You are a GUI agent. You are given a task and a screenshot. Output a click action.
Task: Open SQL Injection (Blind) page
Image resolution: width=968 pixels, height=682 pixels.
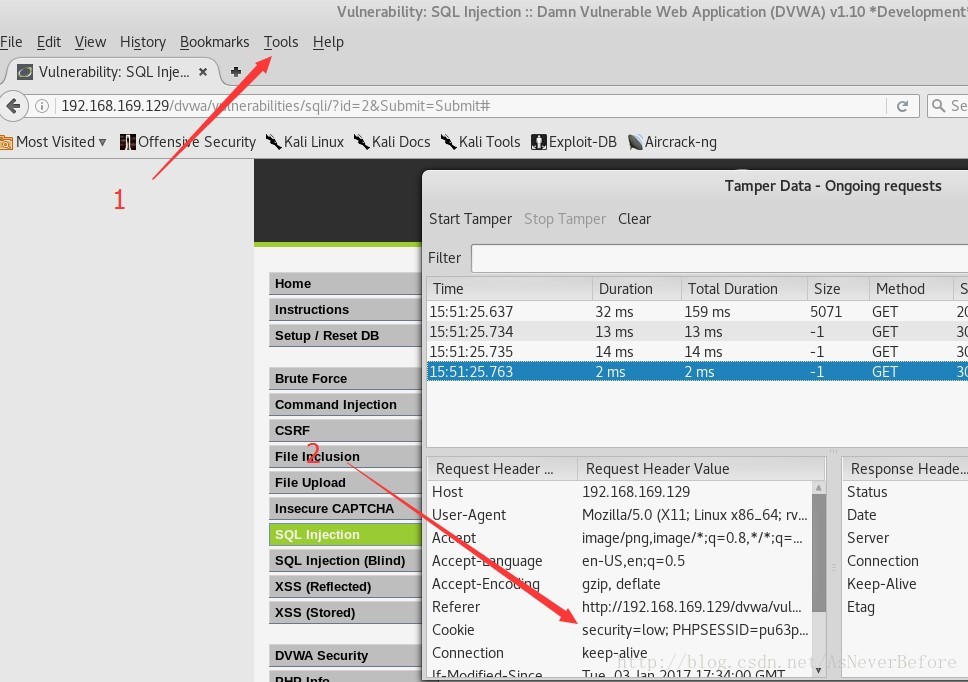point(346,560)
